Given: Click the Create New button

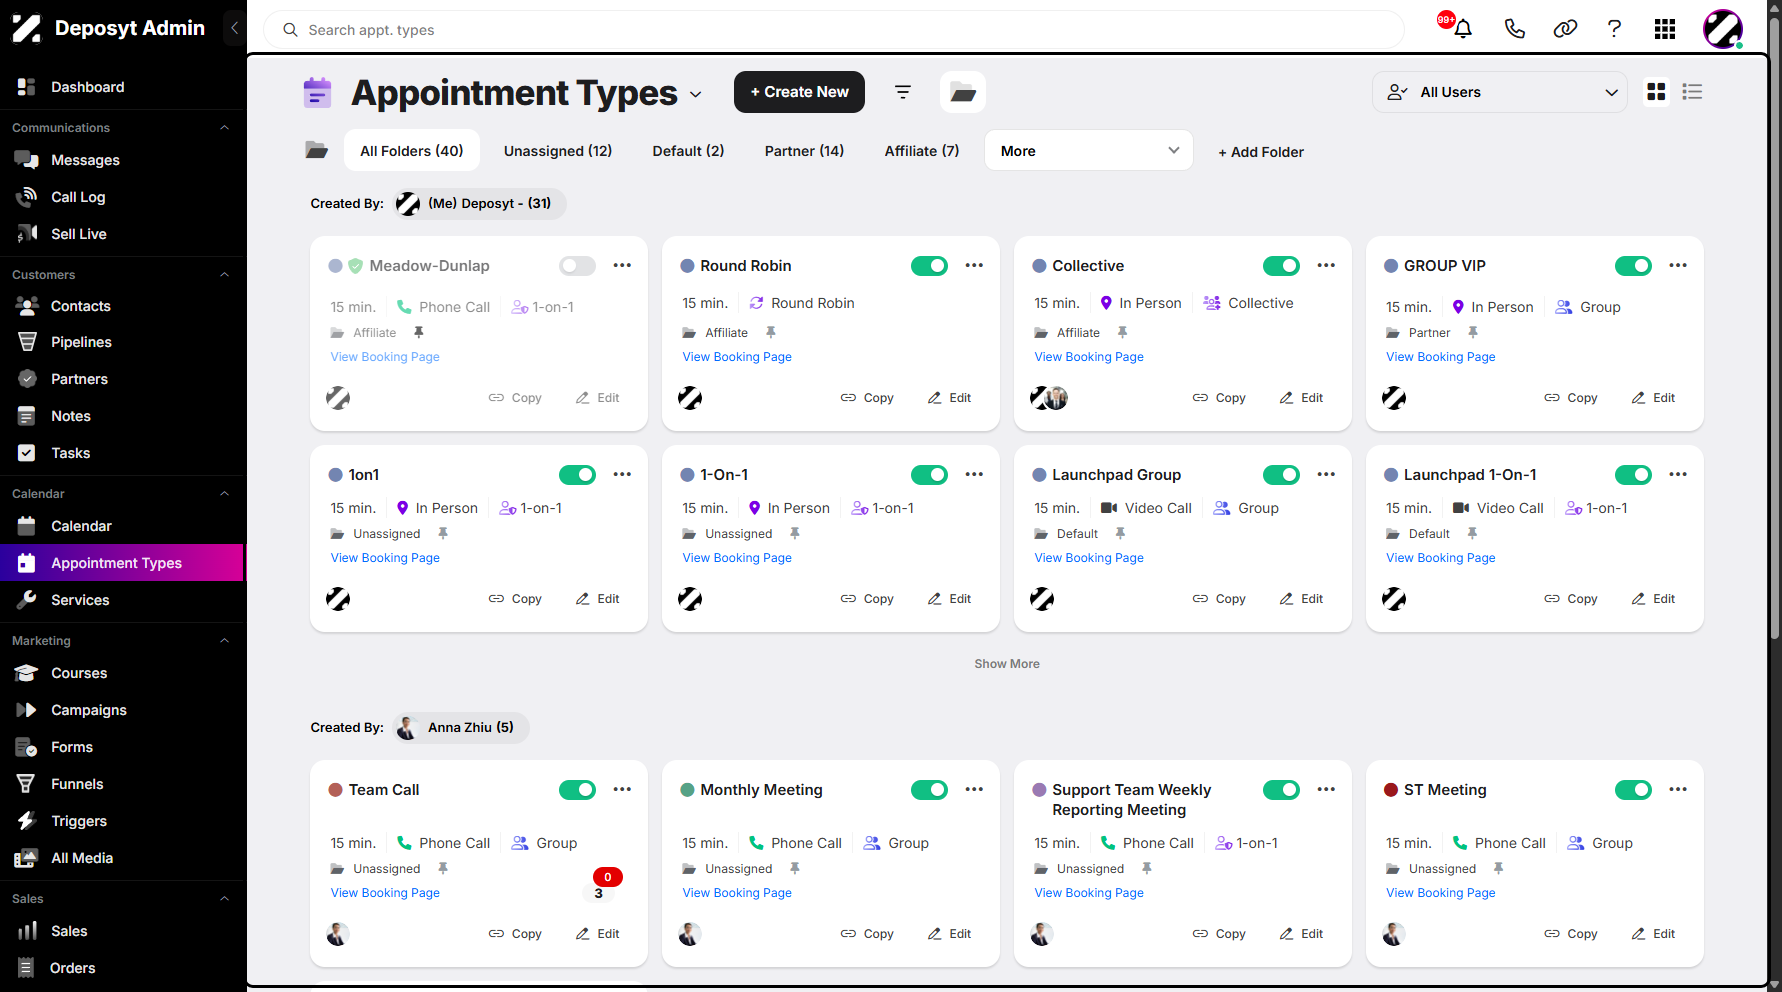Looking at the screenshot, I should tap(799, 92).
